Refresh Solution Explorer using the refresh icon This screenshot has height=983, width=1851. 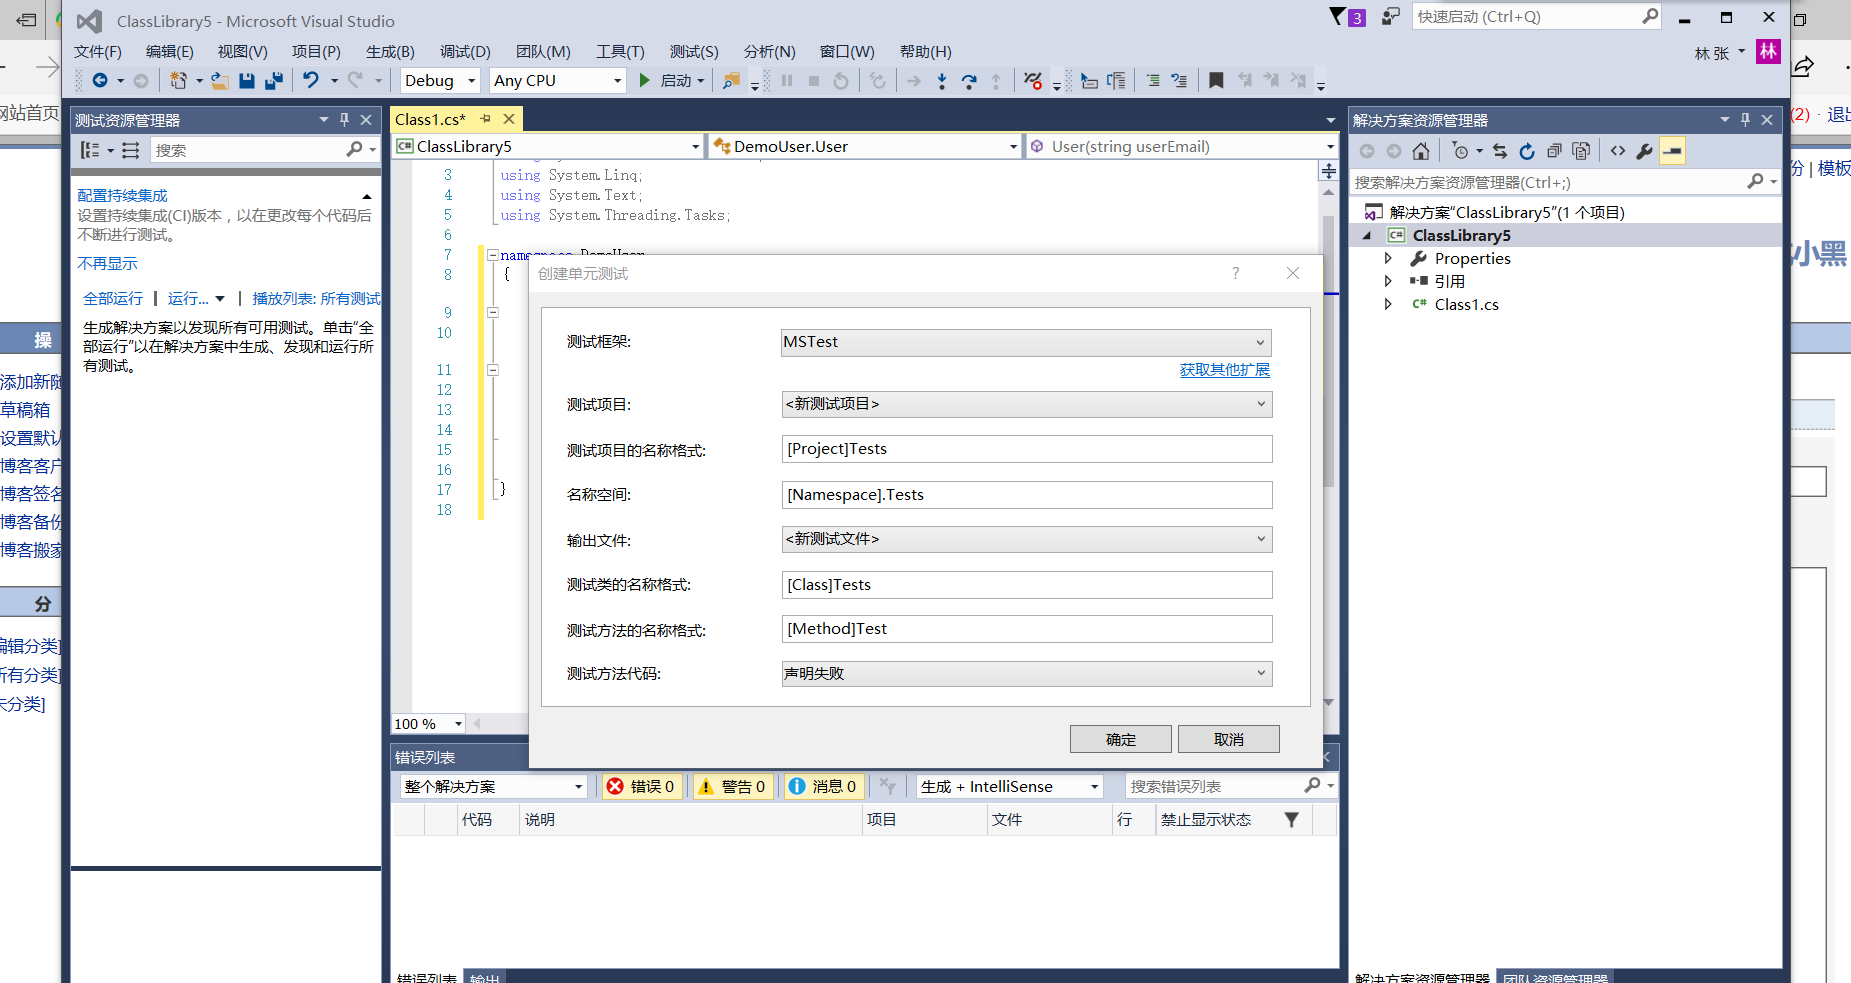[1527, 151]
